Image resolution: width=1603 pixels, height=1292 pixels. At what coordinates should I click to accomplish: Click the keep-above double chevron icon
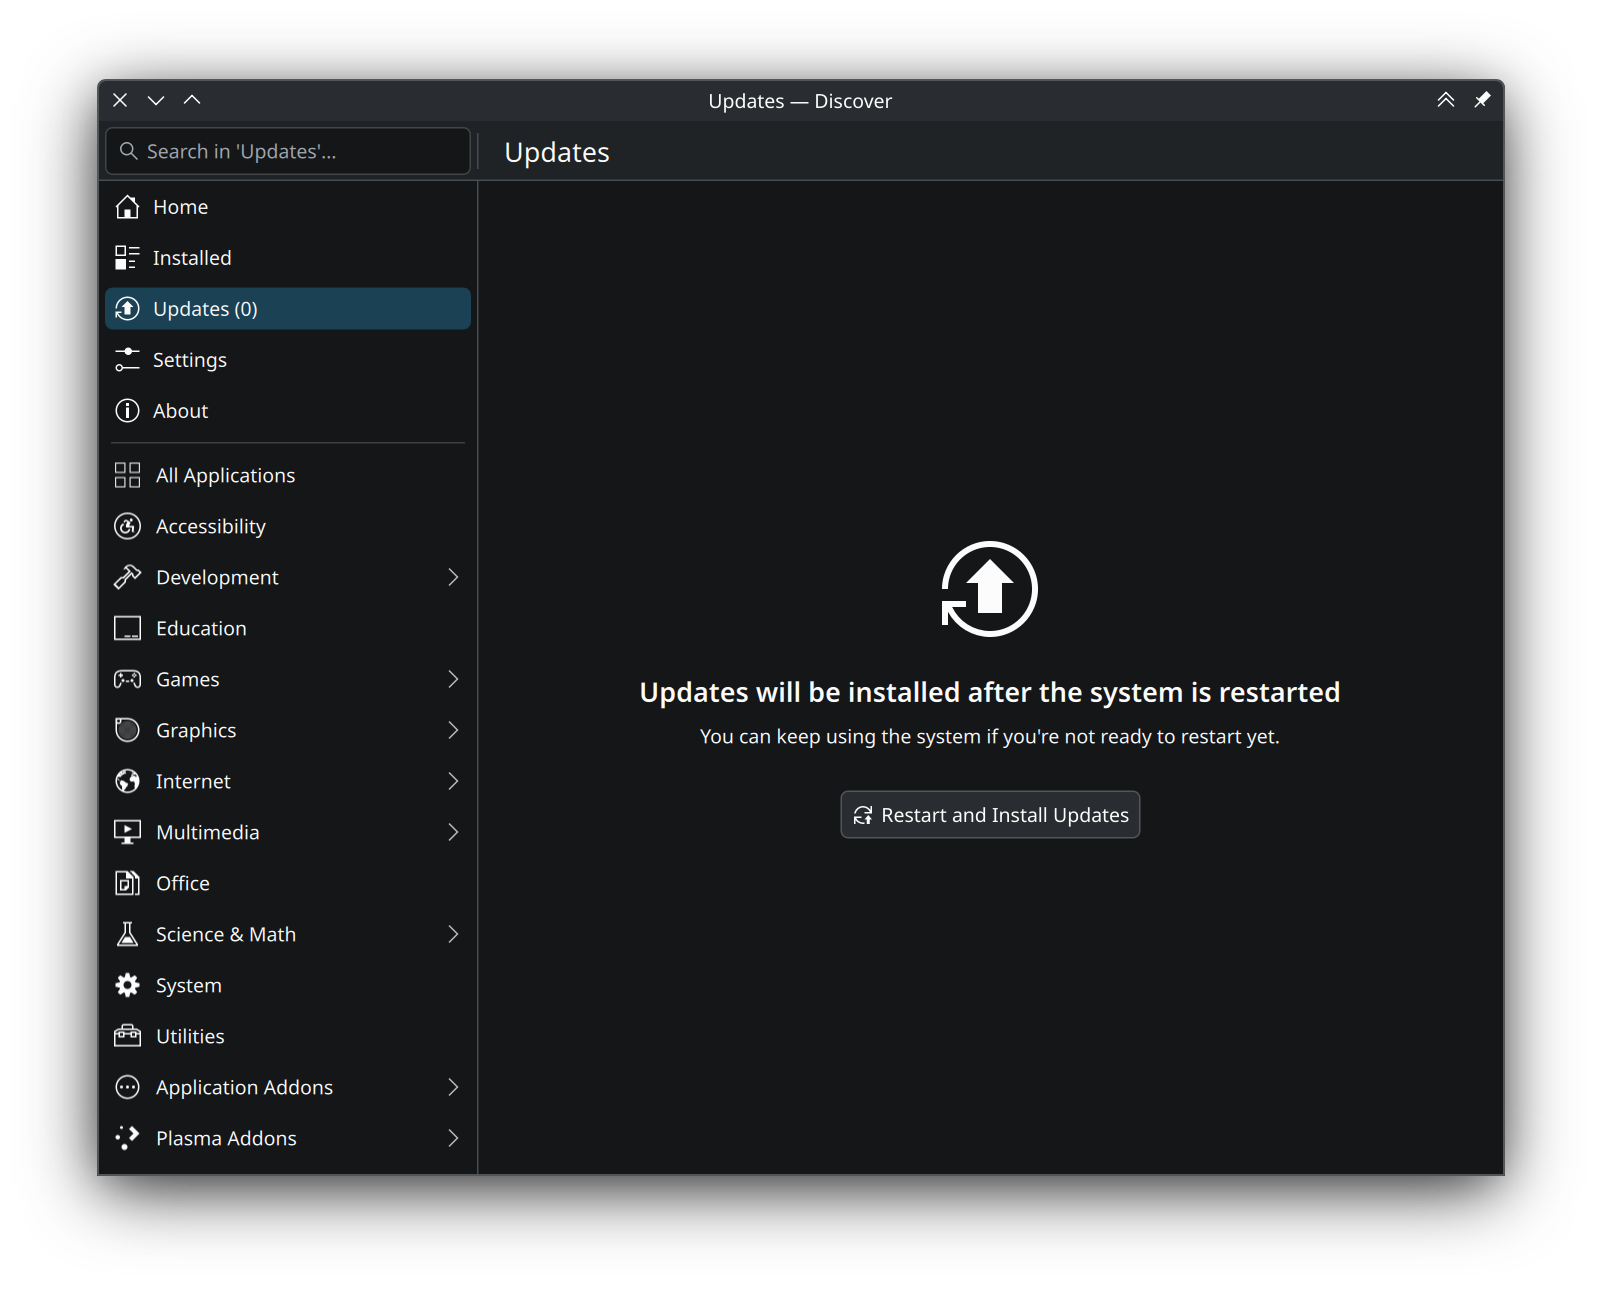coord(1446,100)
